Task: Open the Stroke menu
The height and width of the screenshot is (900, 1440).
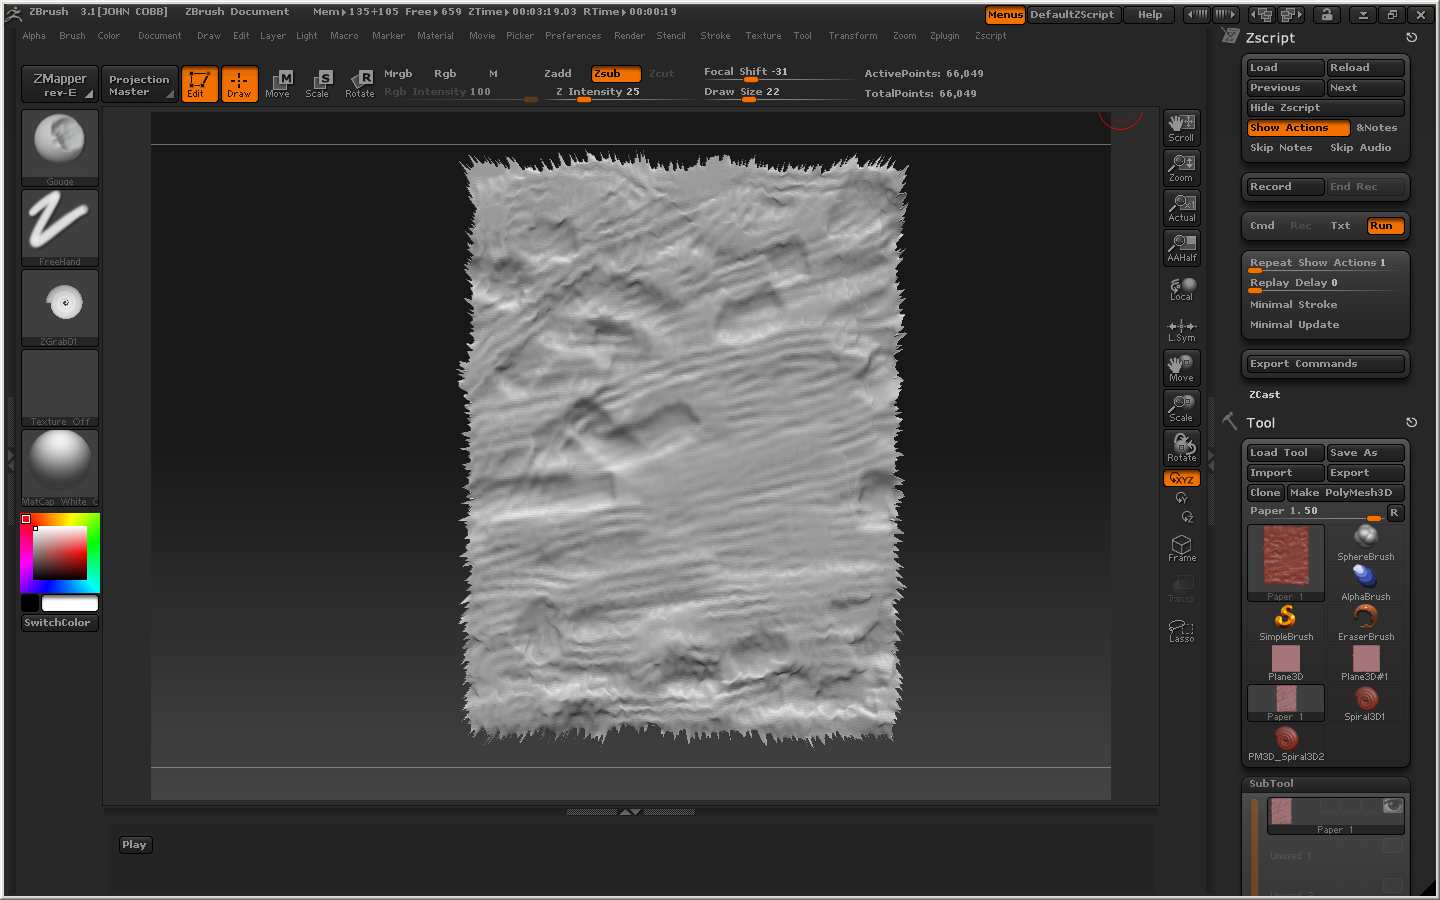Action: pyautogui.click(x=715, y=36)
